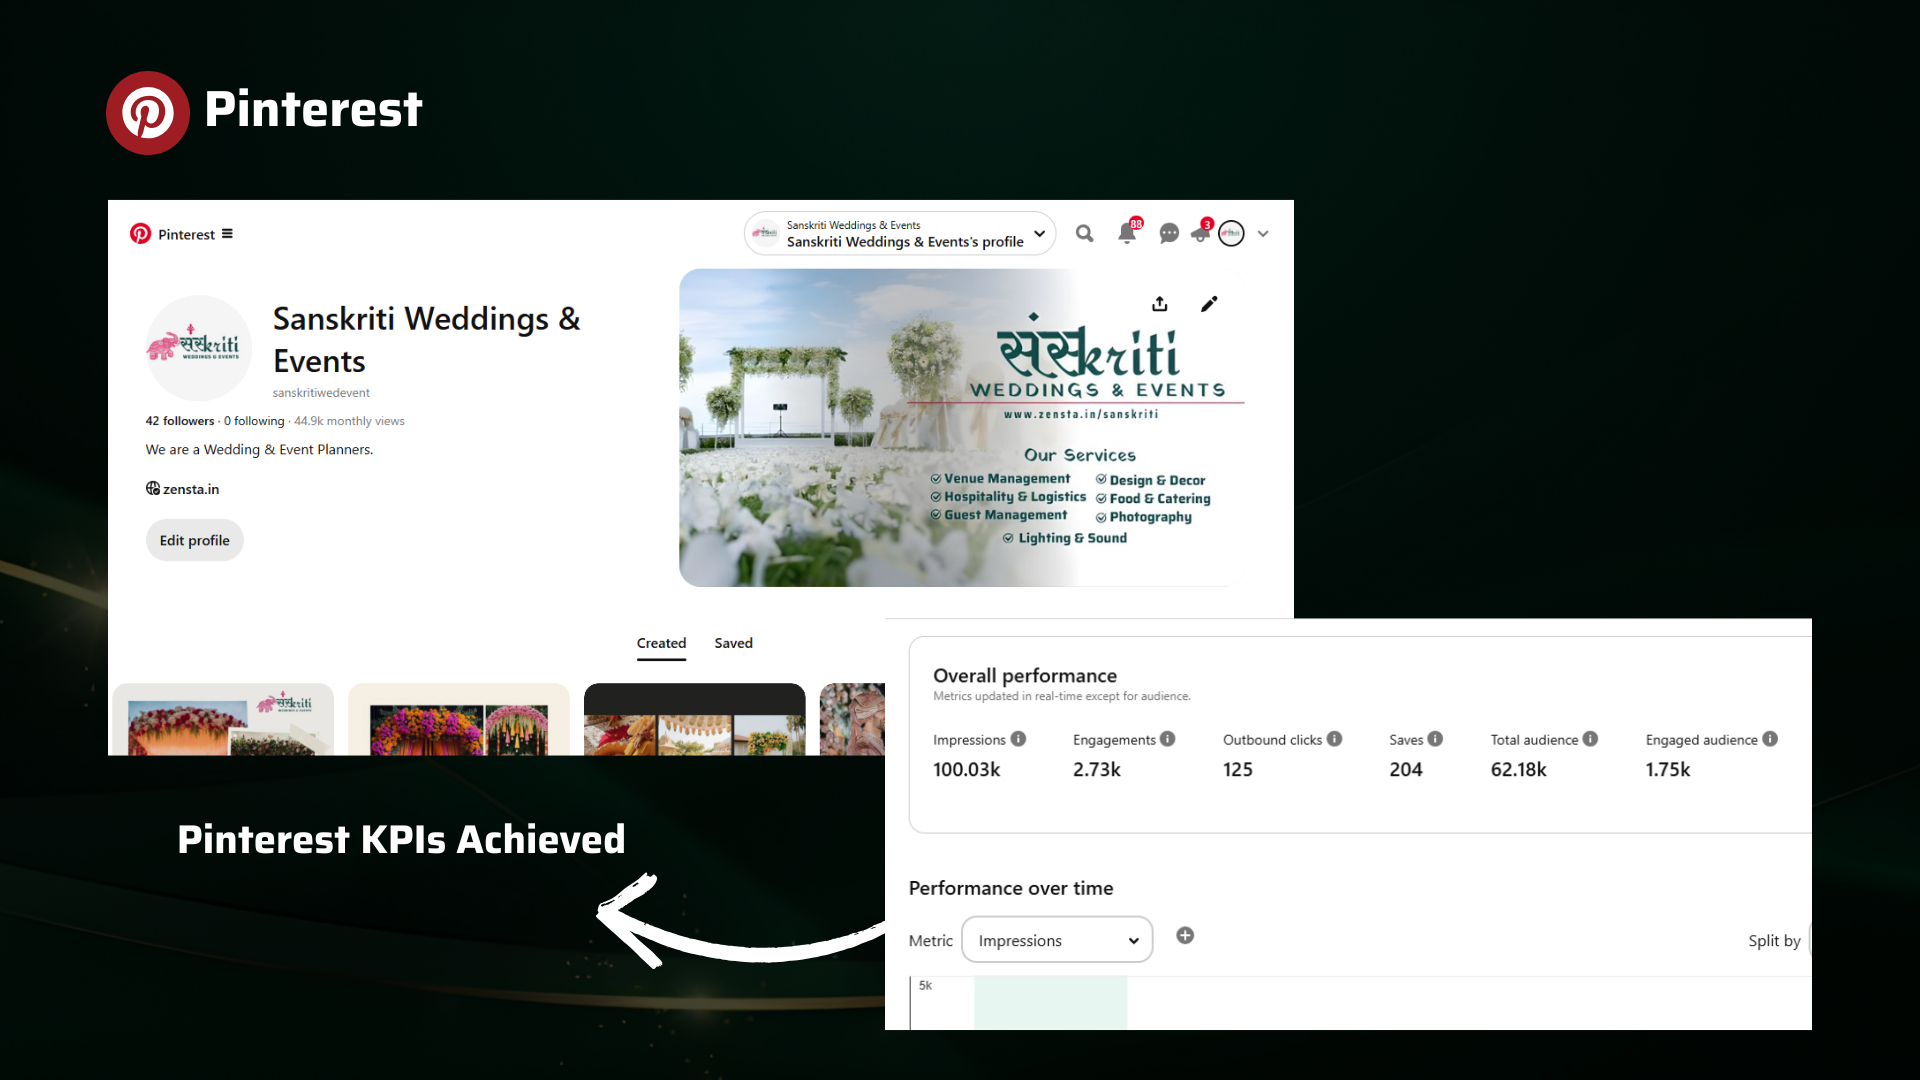Open the hamburger menu beside Pinterest
Viewport: 1920px width, 1080px height.
click(x=227, y=234)
